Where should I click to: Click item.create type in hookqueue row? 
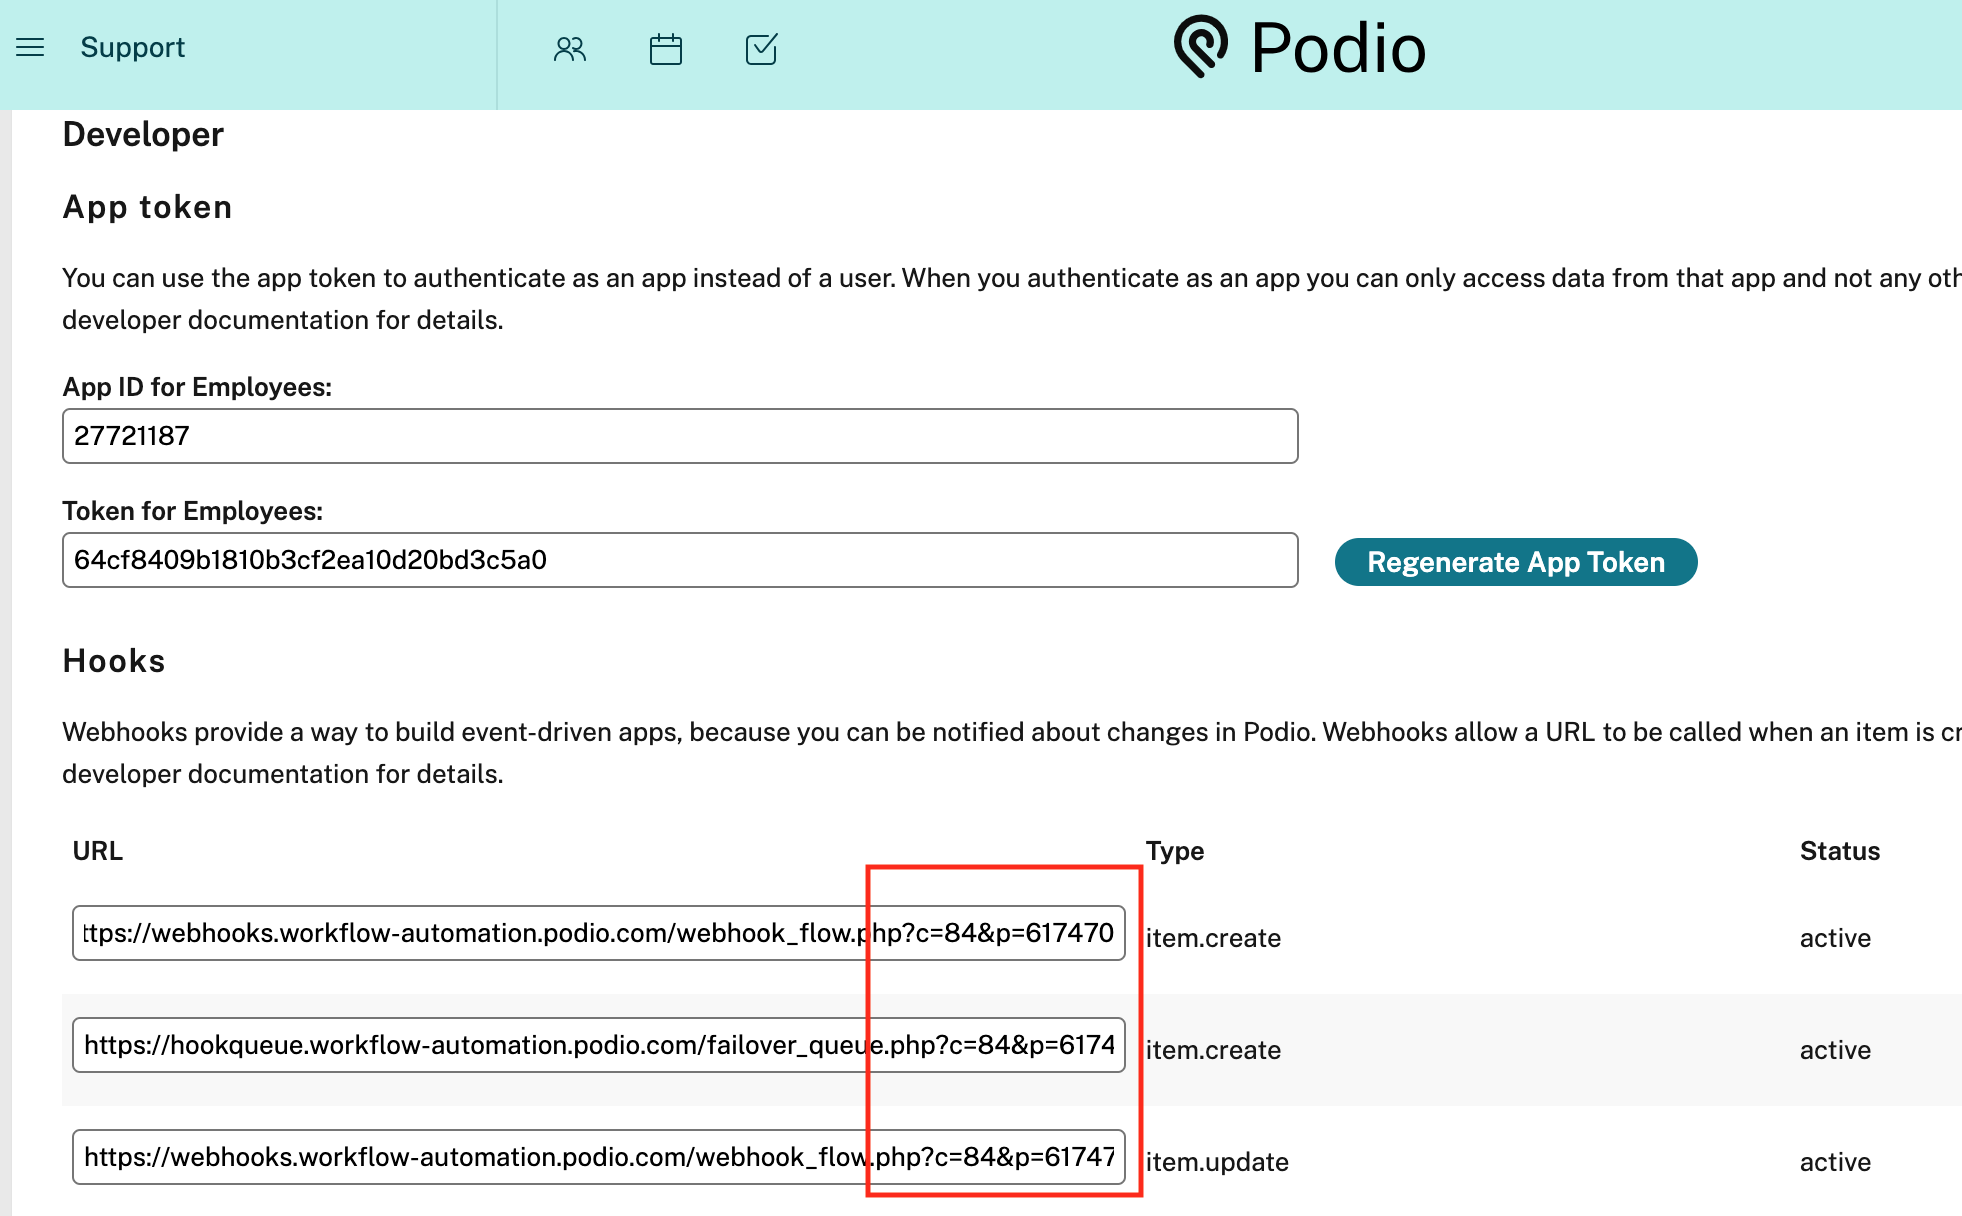point(1213,1050)
